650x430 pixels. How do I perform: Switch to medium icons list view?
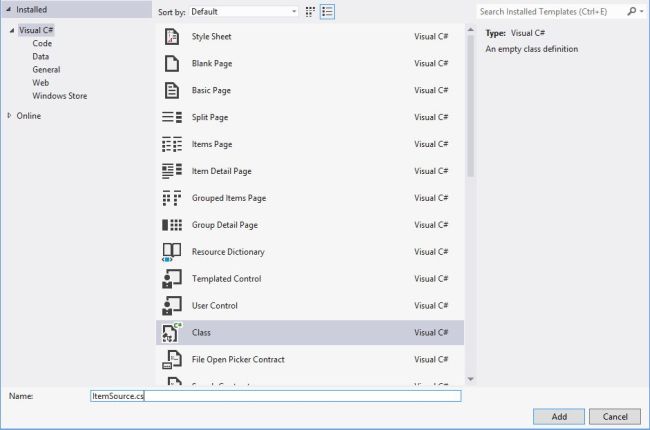[x=327, y=12]
